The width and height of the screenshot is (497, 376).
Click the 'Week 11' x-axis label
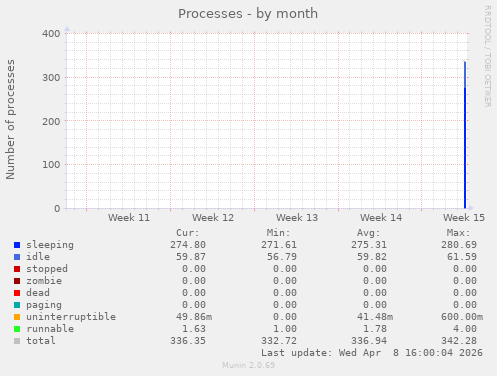point(129,218)
